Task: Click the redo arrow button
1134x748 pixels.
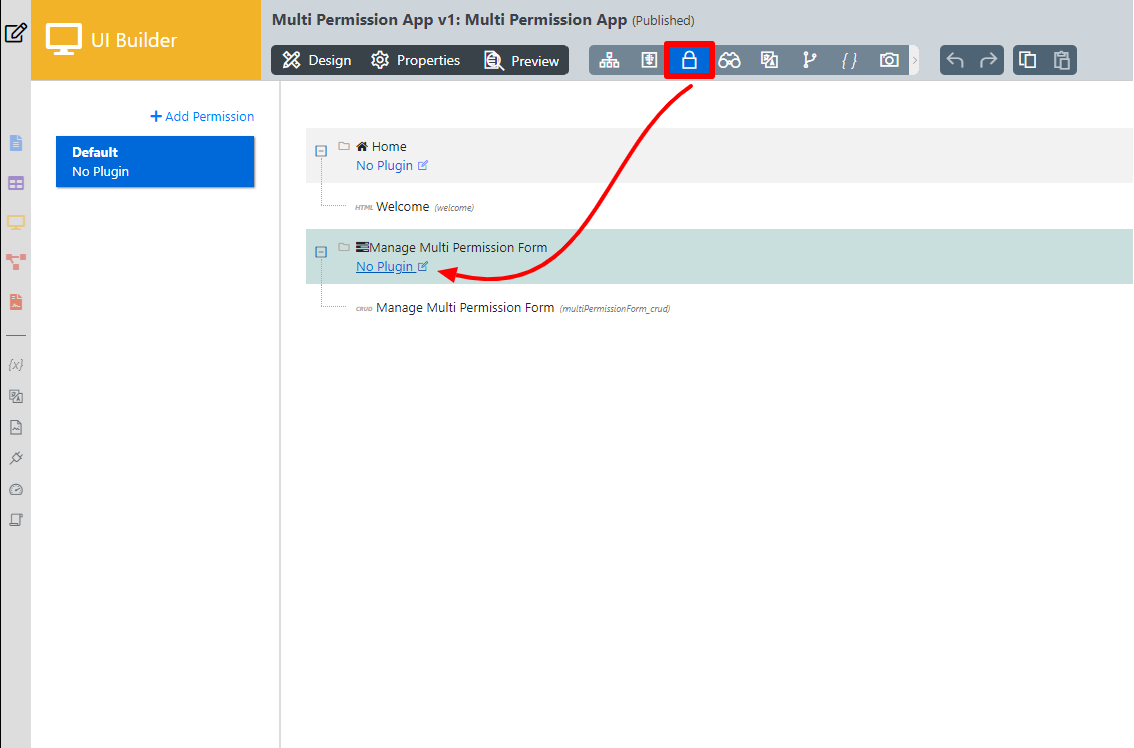Action: point(988,60)
